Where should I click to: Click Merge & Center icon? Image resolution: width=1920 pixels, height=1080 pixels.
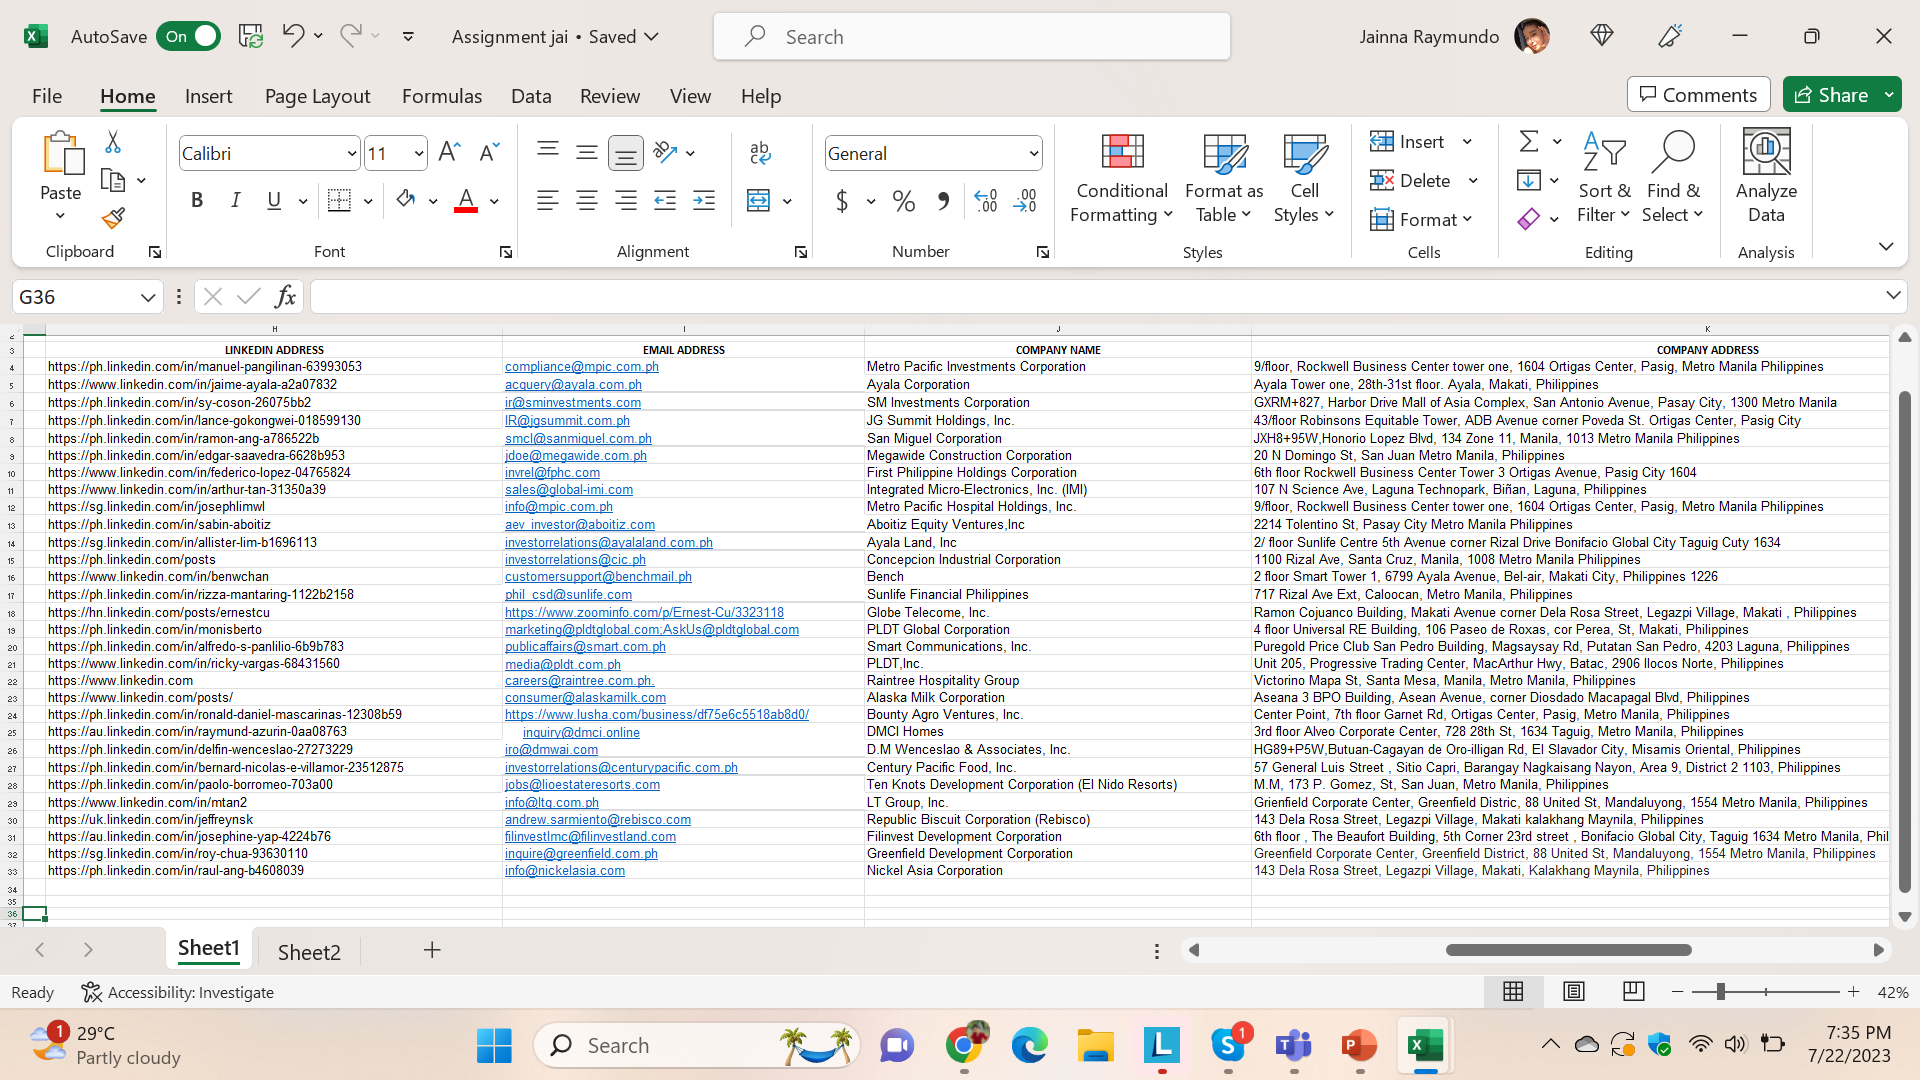(x=759, y=201)
